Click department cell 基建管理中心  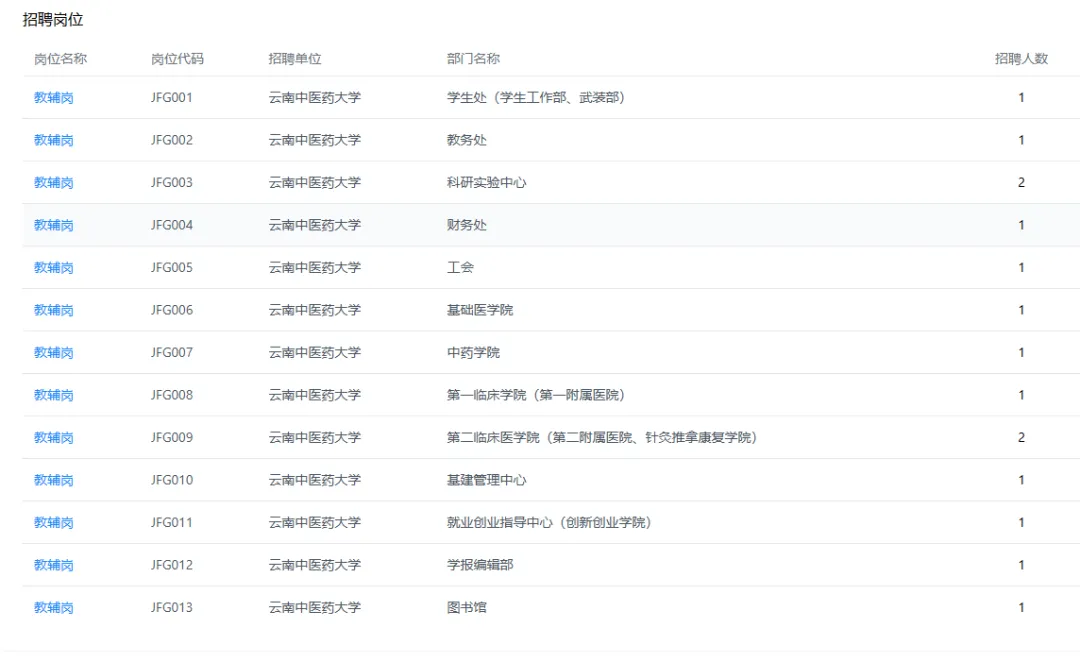click(486, 480)
